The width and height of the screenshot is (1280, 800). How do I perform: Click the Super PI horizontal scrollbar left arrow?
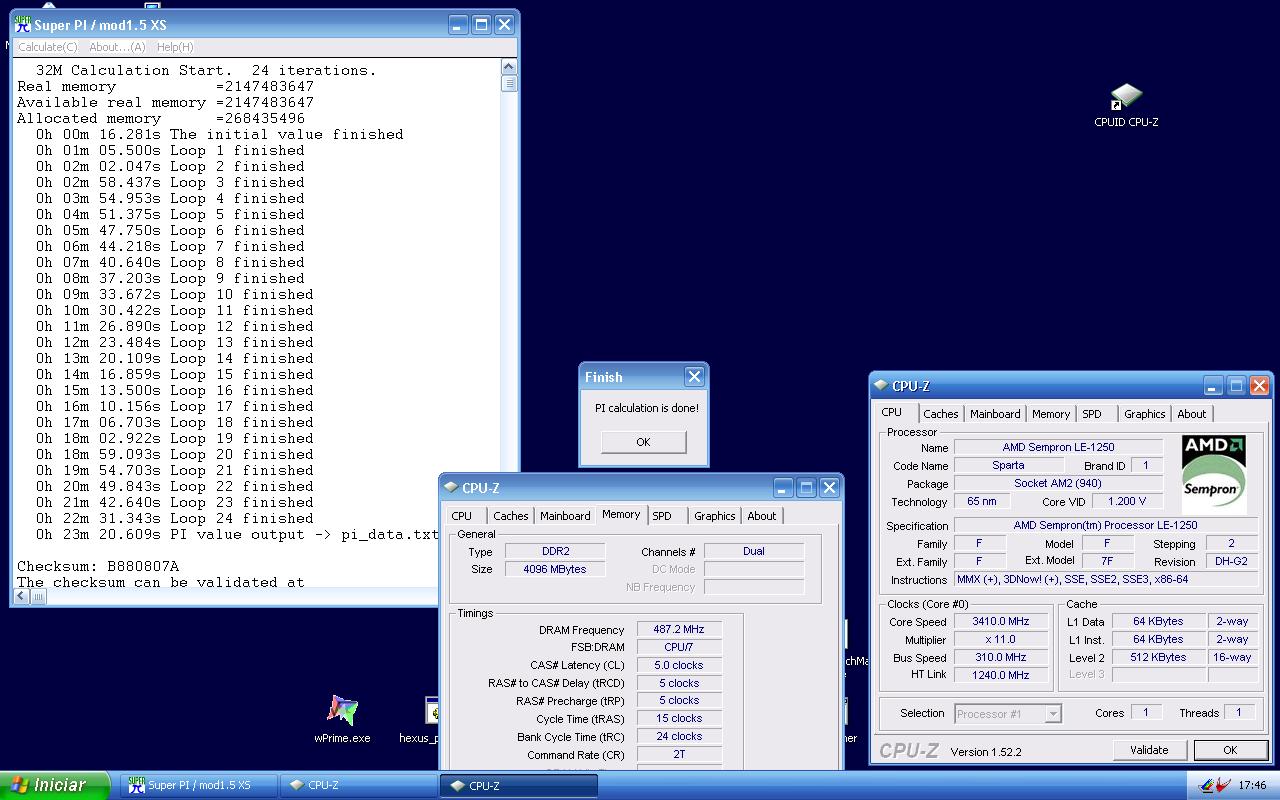(21, 596)
